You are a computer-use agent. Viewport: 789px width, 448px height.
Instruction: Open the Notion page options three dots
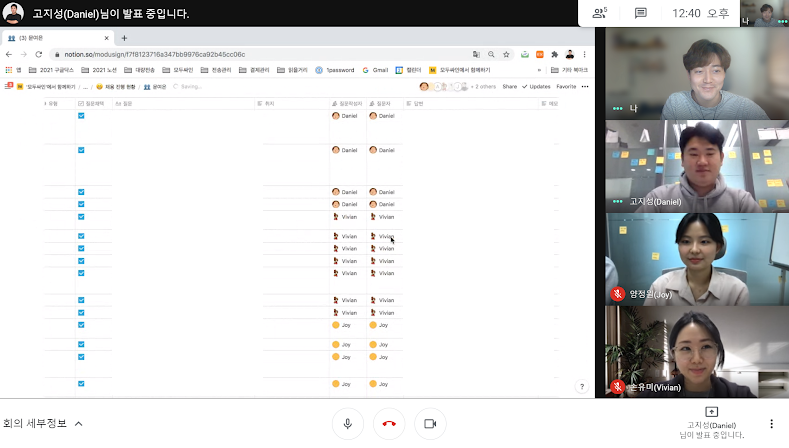point(585,87)
